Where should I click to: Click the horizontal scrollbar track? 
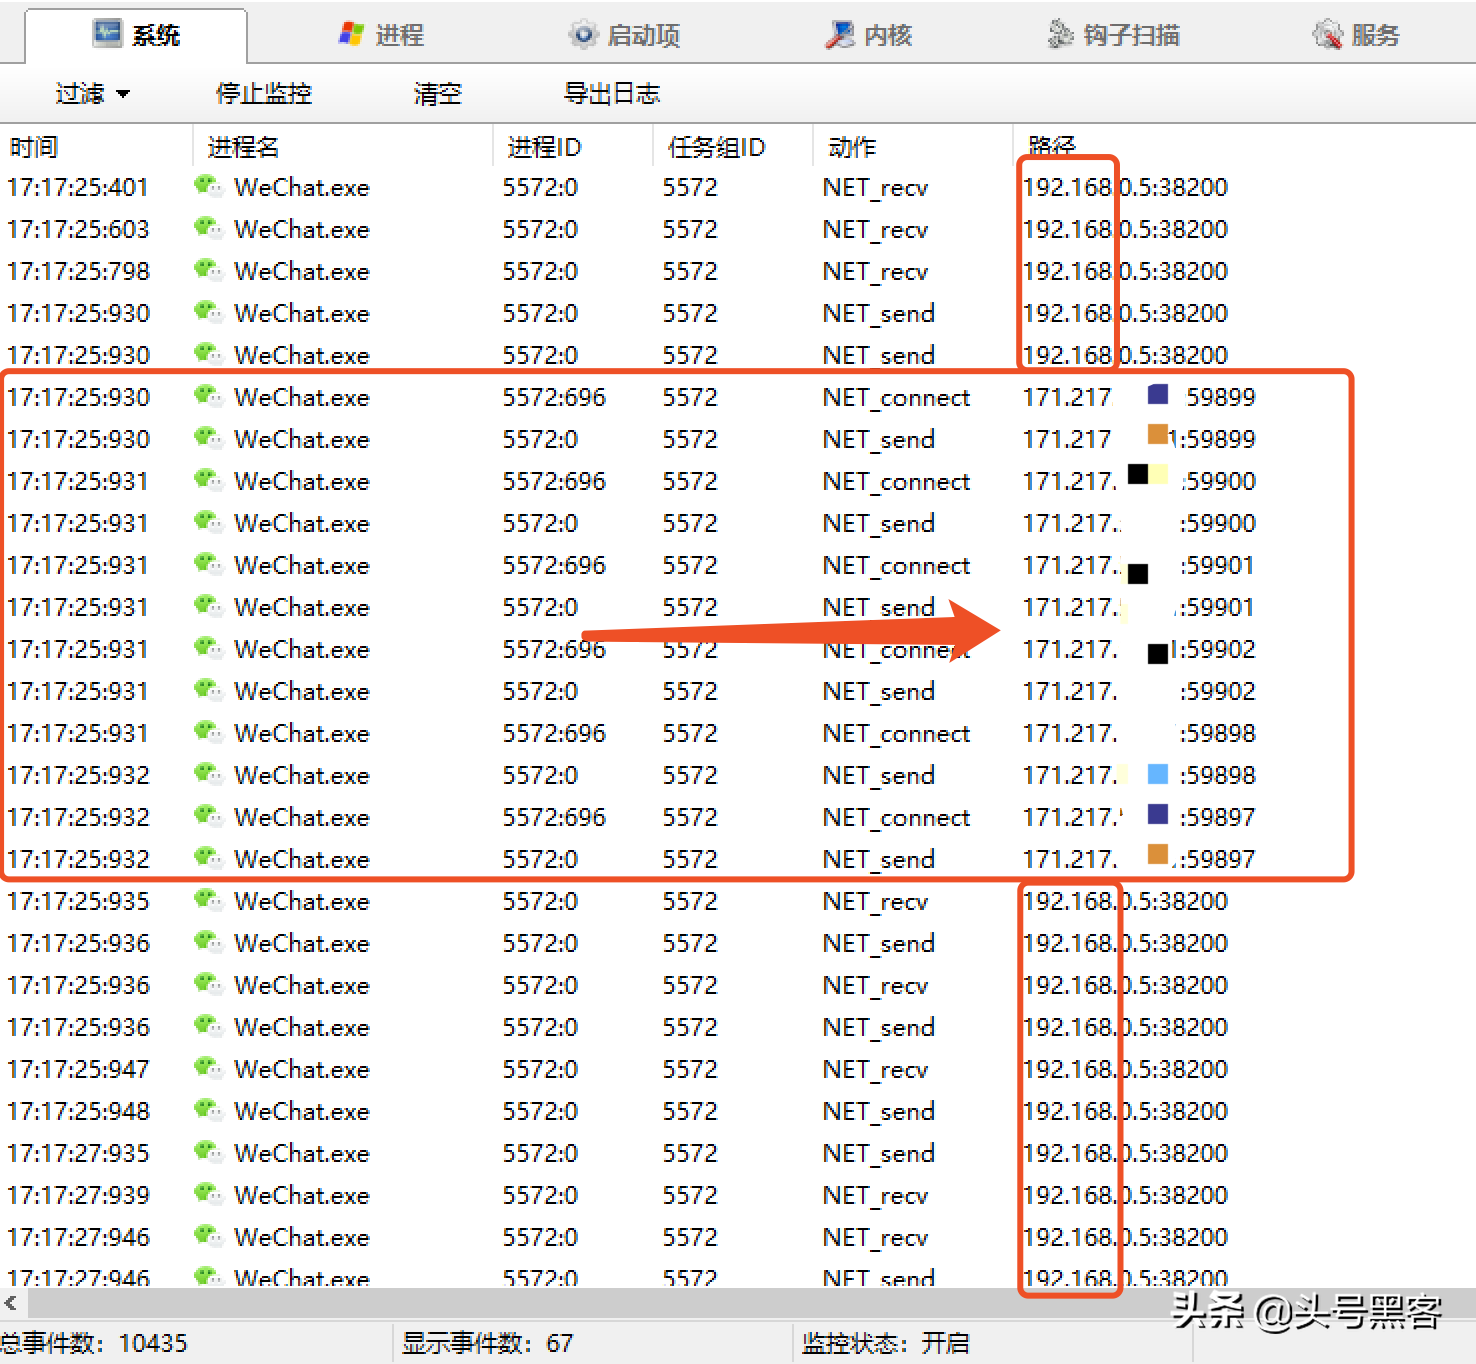pyautogui.click(x=750, y=1303)
